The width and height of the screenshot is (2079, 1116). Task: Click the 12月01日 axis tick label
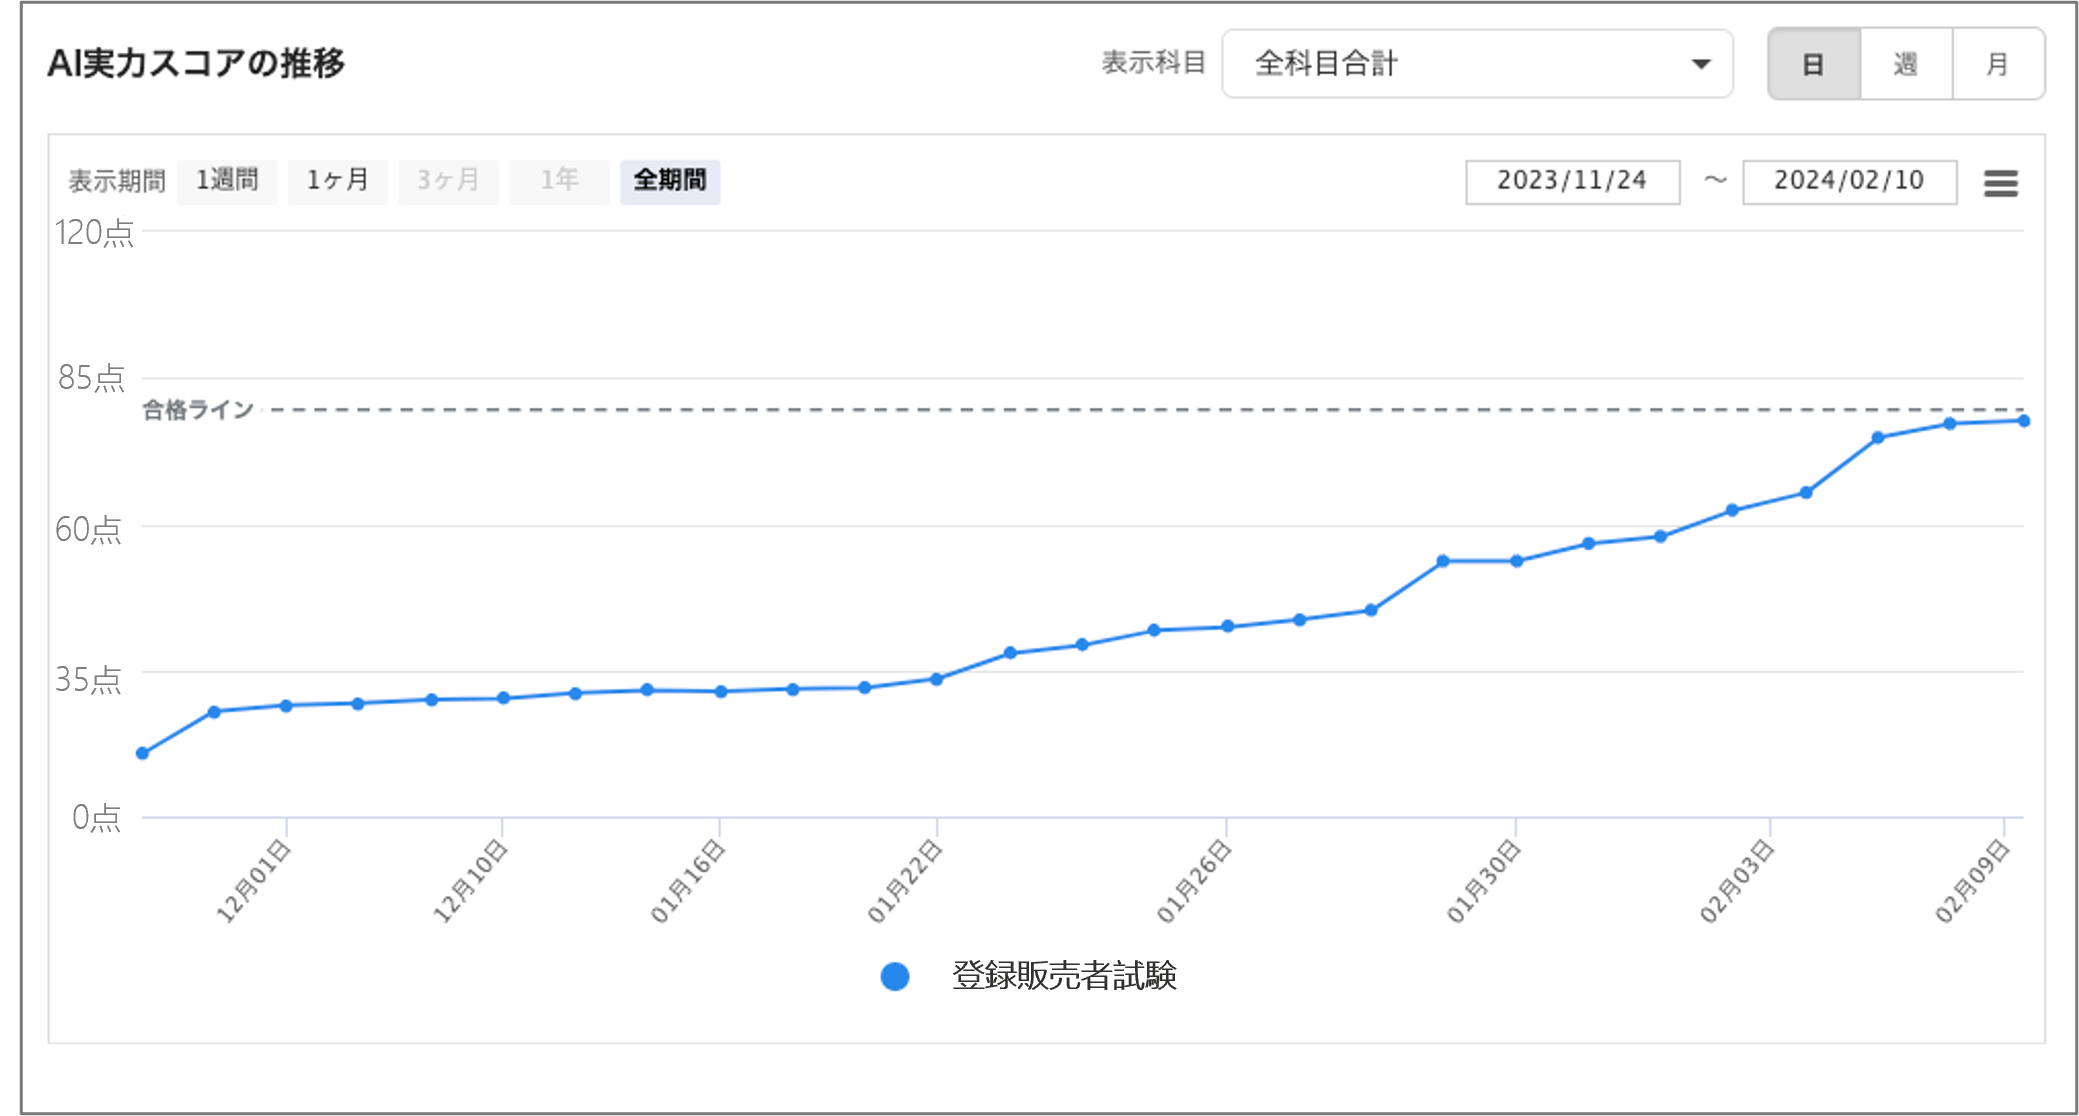pos(254,882)
